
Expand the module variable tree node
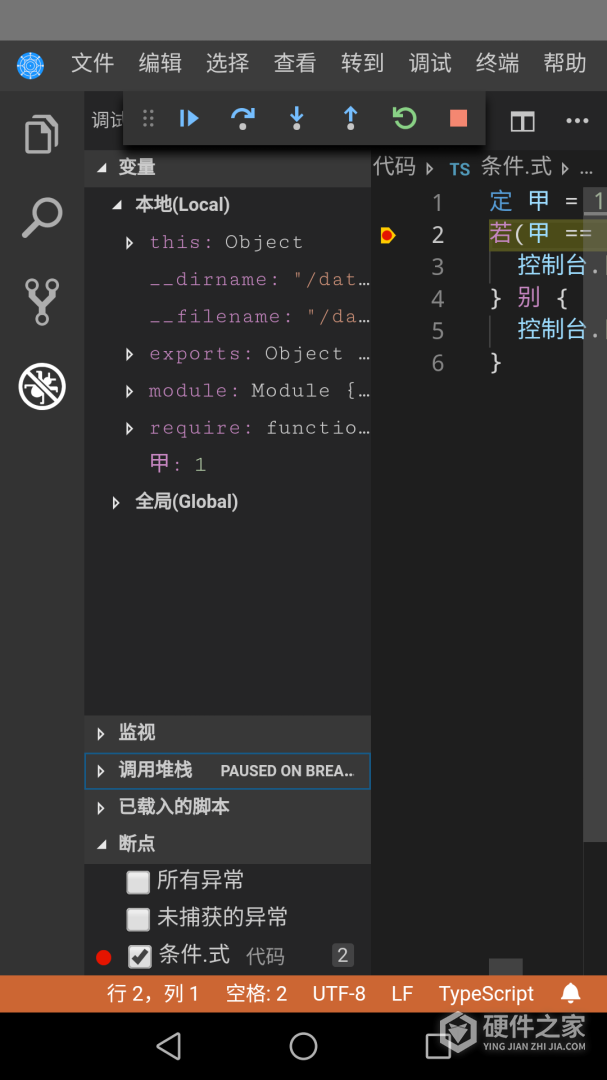[130, 391]
